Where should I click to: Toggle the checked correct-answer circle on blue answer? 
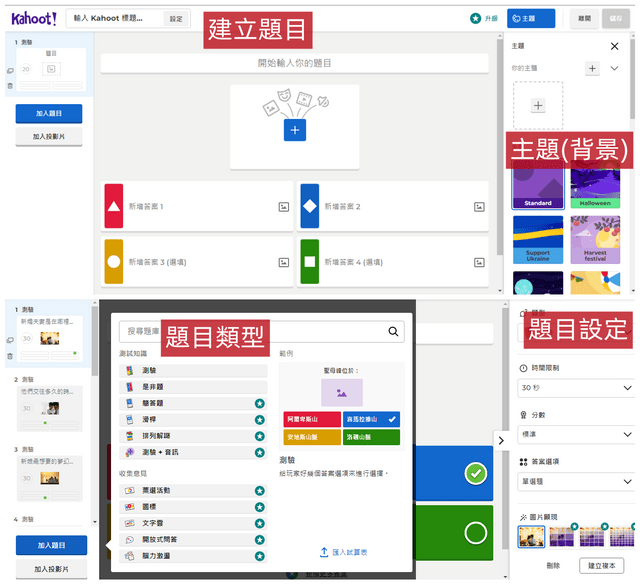476,473
